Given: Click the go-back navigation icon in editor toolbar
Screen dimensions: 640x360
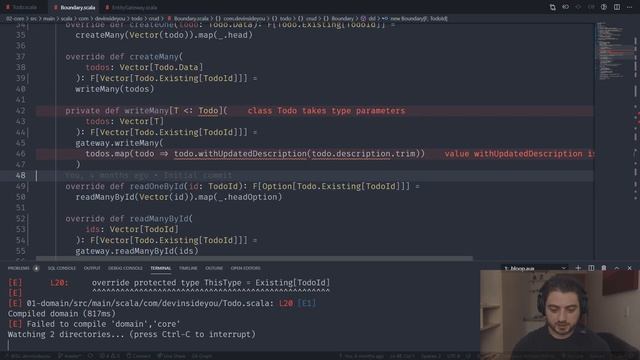Looking at the screenshot, I should (x=565, y=7).
